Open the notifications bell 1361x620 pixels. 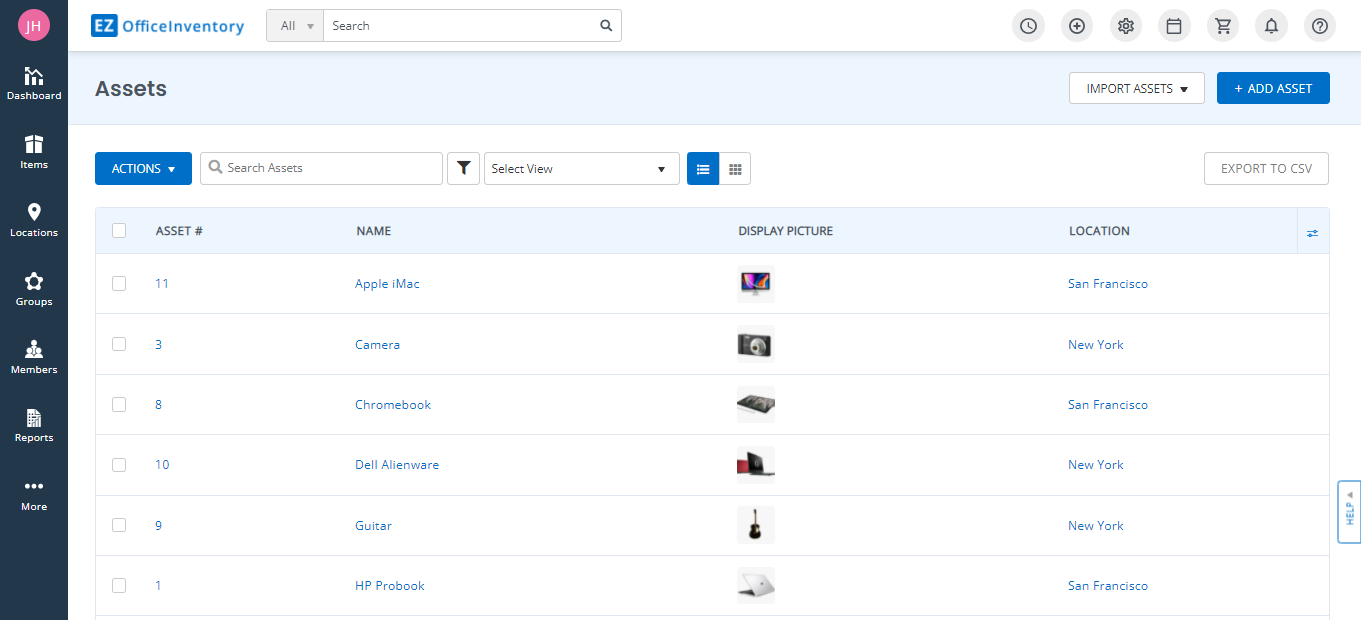1271,25
